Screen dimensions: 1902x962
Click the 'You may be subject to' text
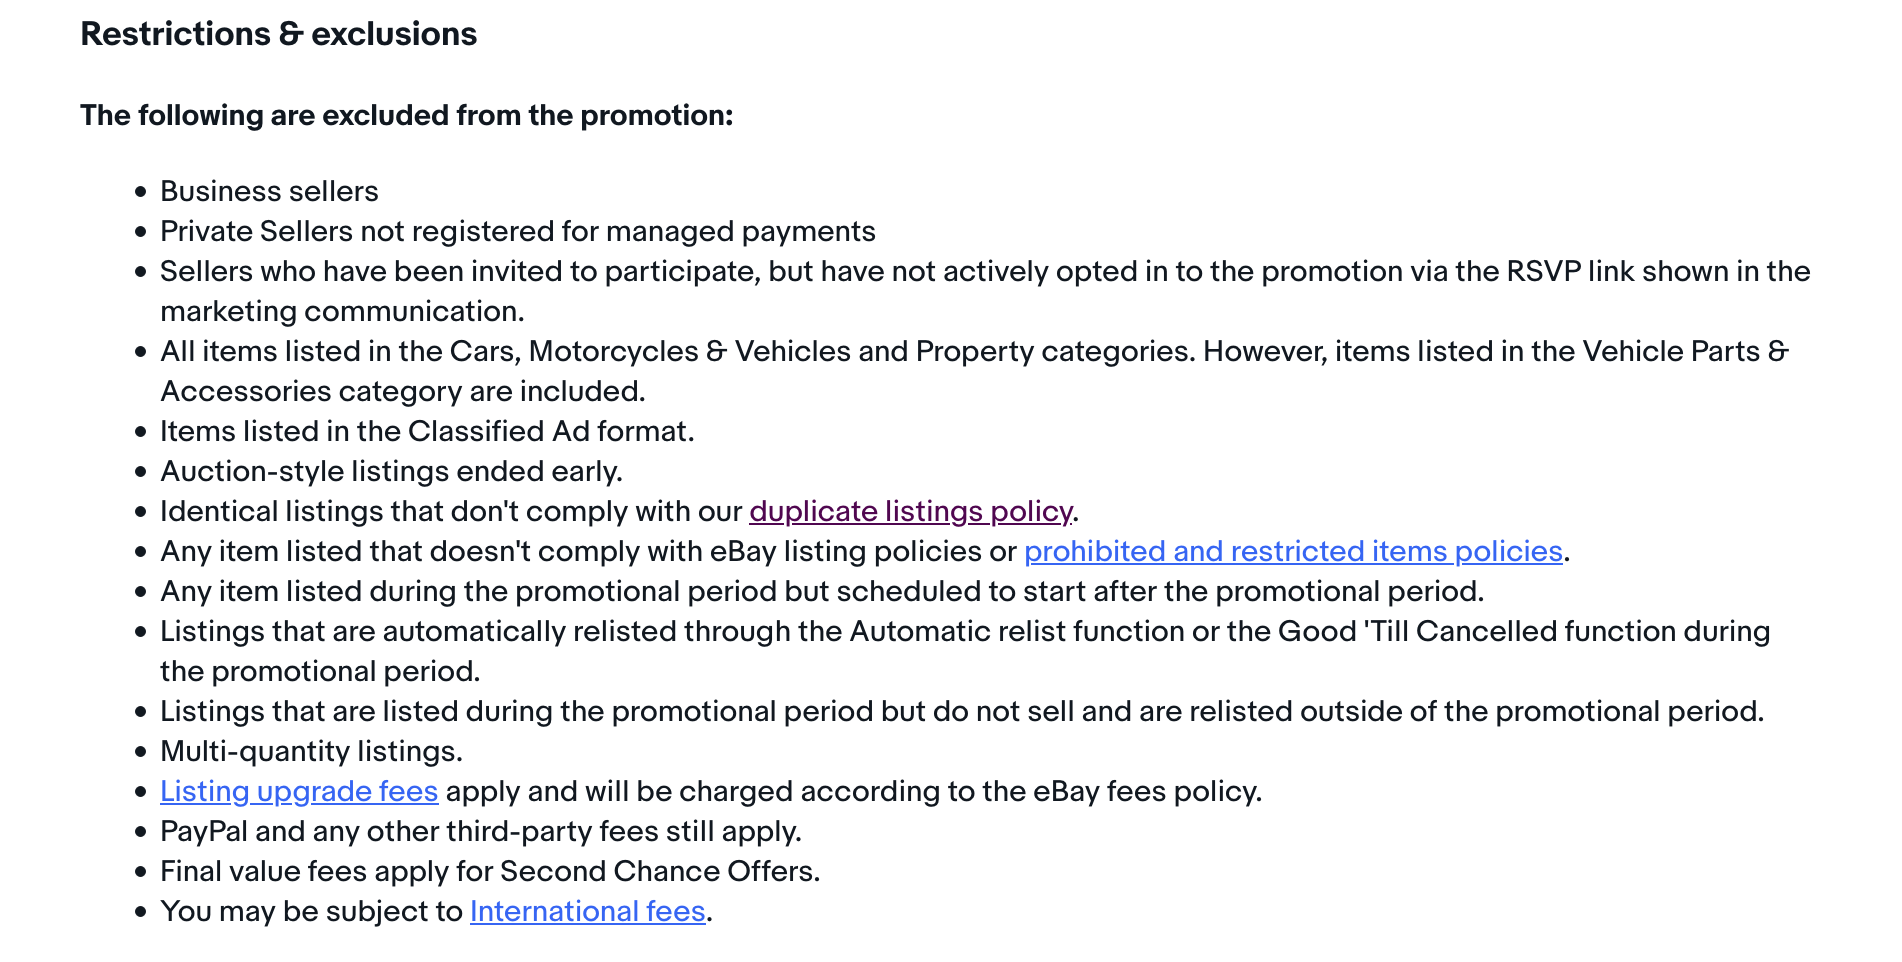coord(311,911)
